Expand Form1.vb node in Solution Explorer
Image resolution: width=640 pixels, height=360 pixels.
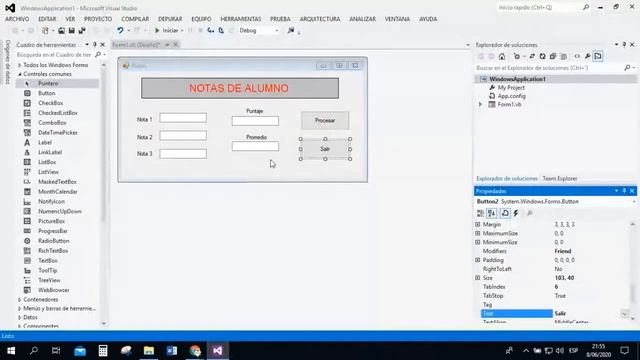[480, 104]
